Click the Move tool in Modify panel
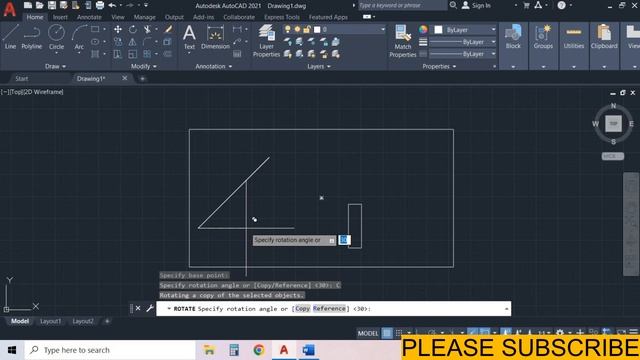 point(118,29)
